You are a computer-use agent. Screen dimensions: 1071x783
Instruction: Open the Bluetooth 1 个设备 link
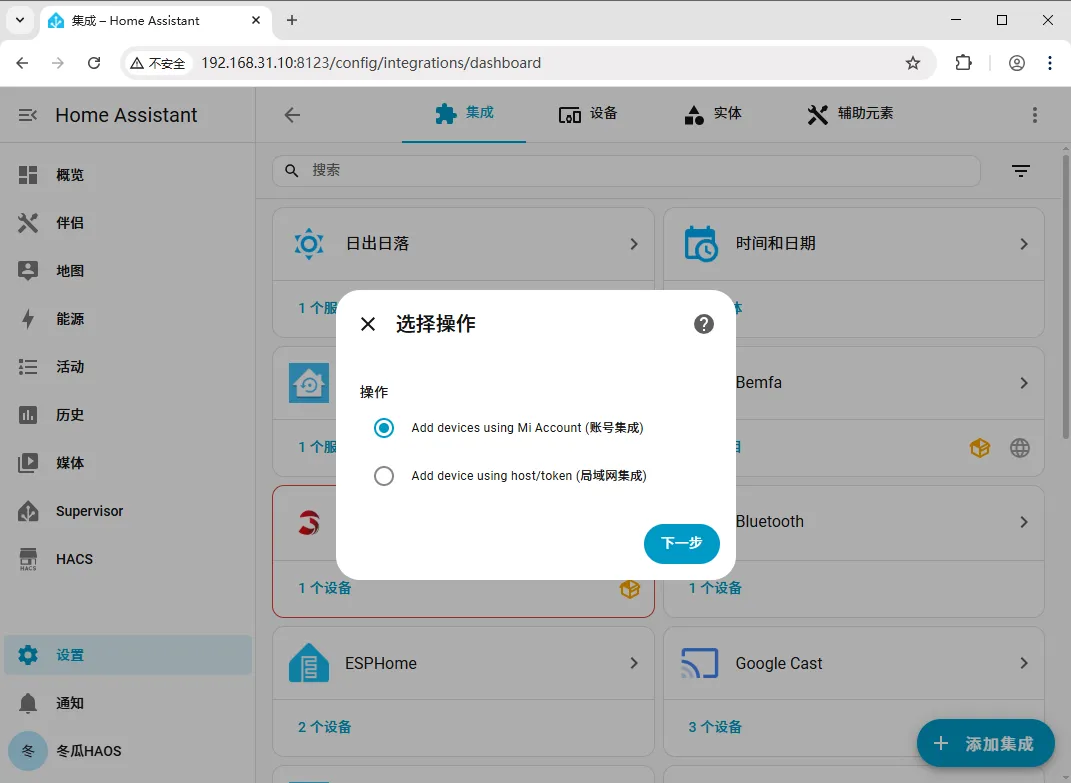click(x=714, y=588)
